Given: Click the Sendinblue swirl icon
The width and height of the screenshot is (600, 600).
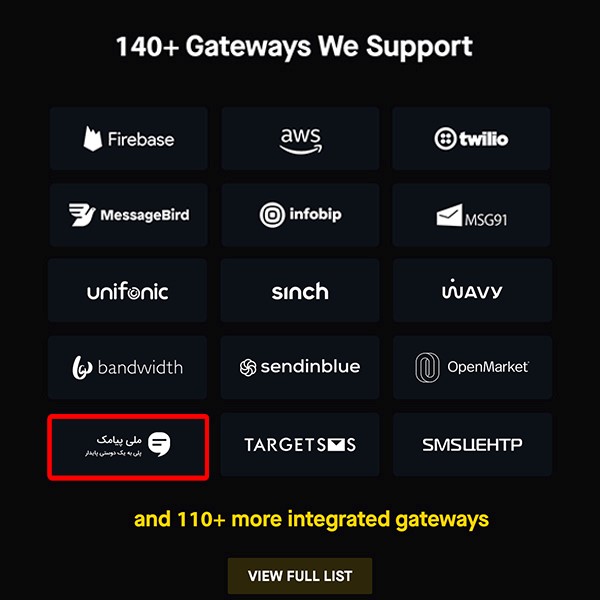Looking at the screenshot, I should tap(248, 368).
